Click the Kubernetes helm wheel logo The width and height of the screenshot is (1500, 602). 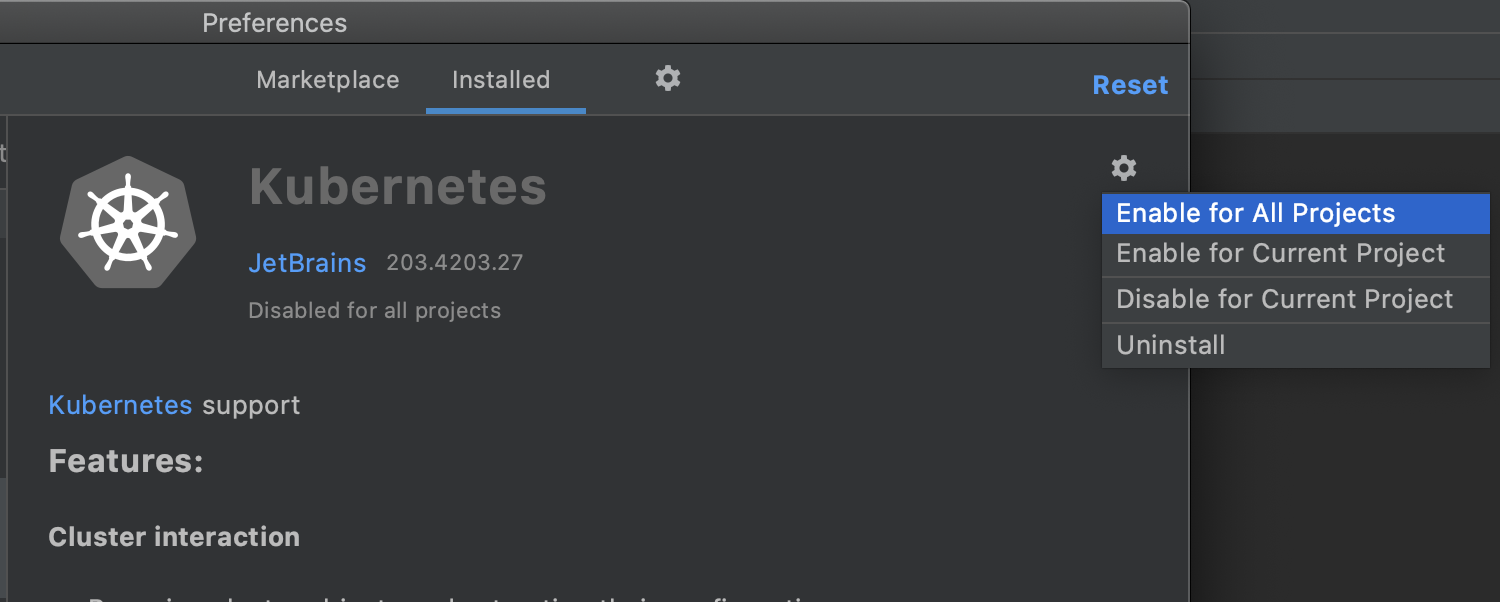[127, 222]
